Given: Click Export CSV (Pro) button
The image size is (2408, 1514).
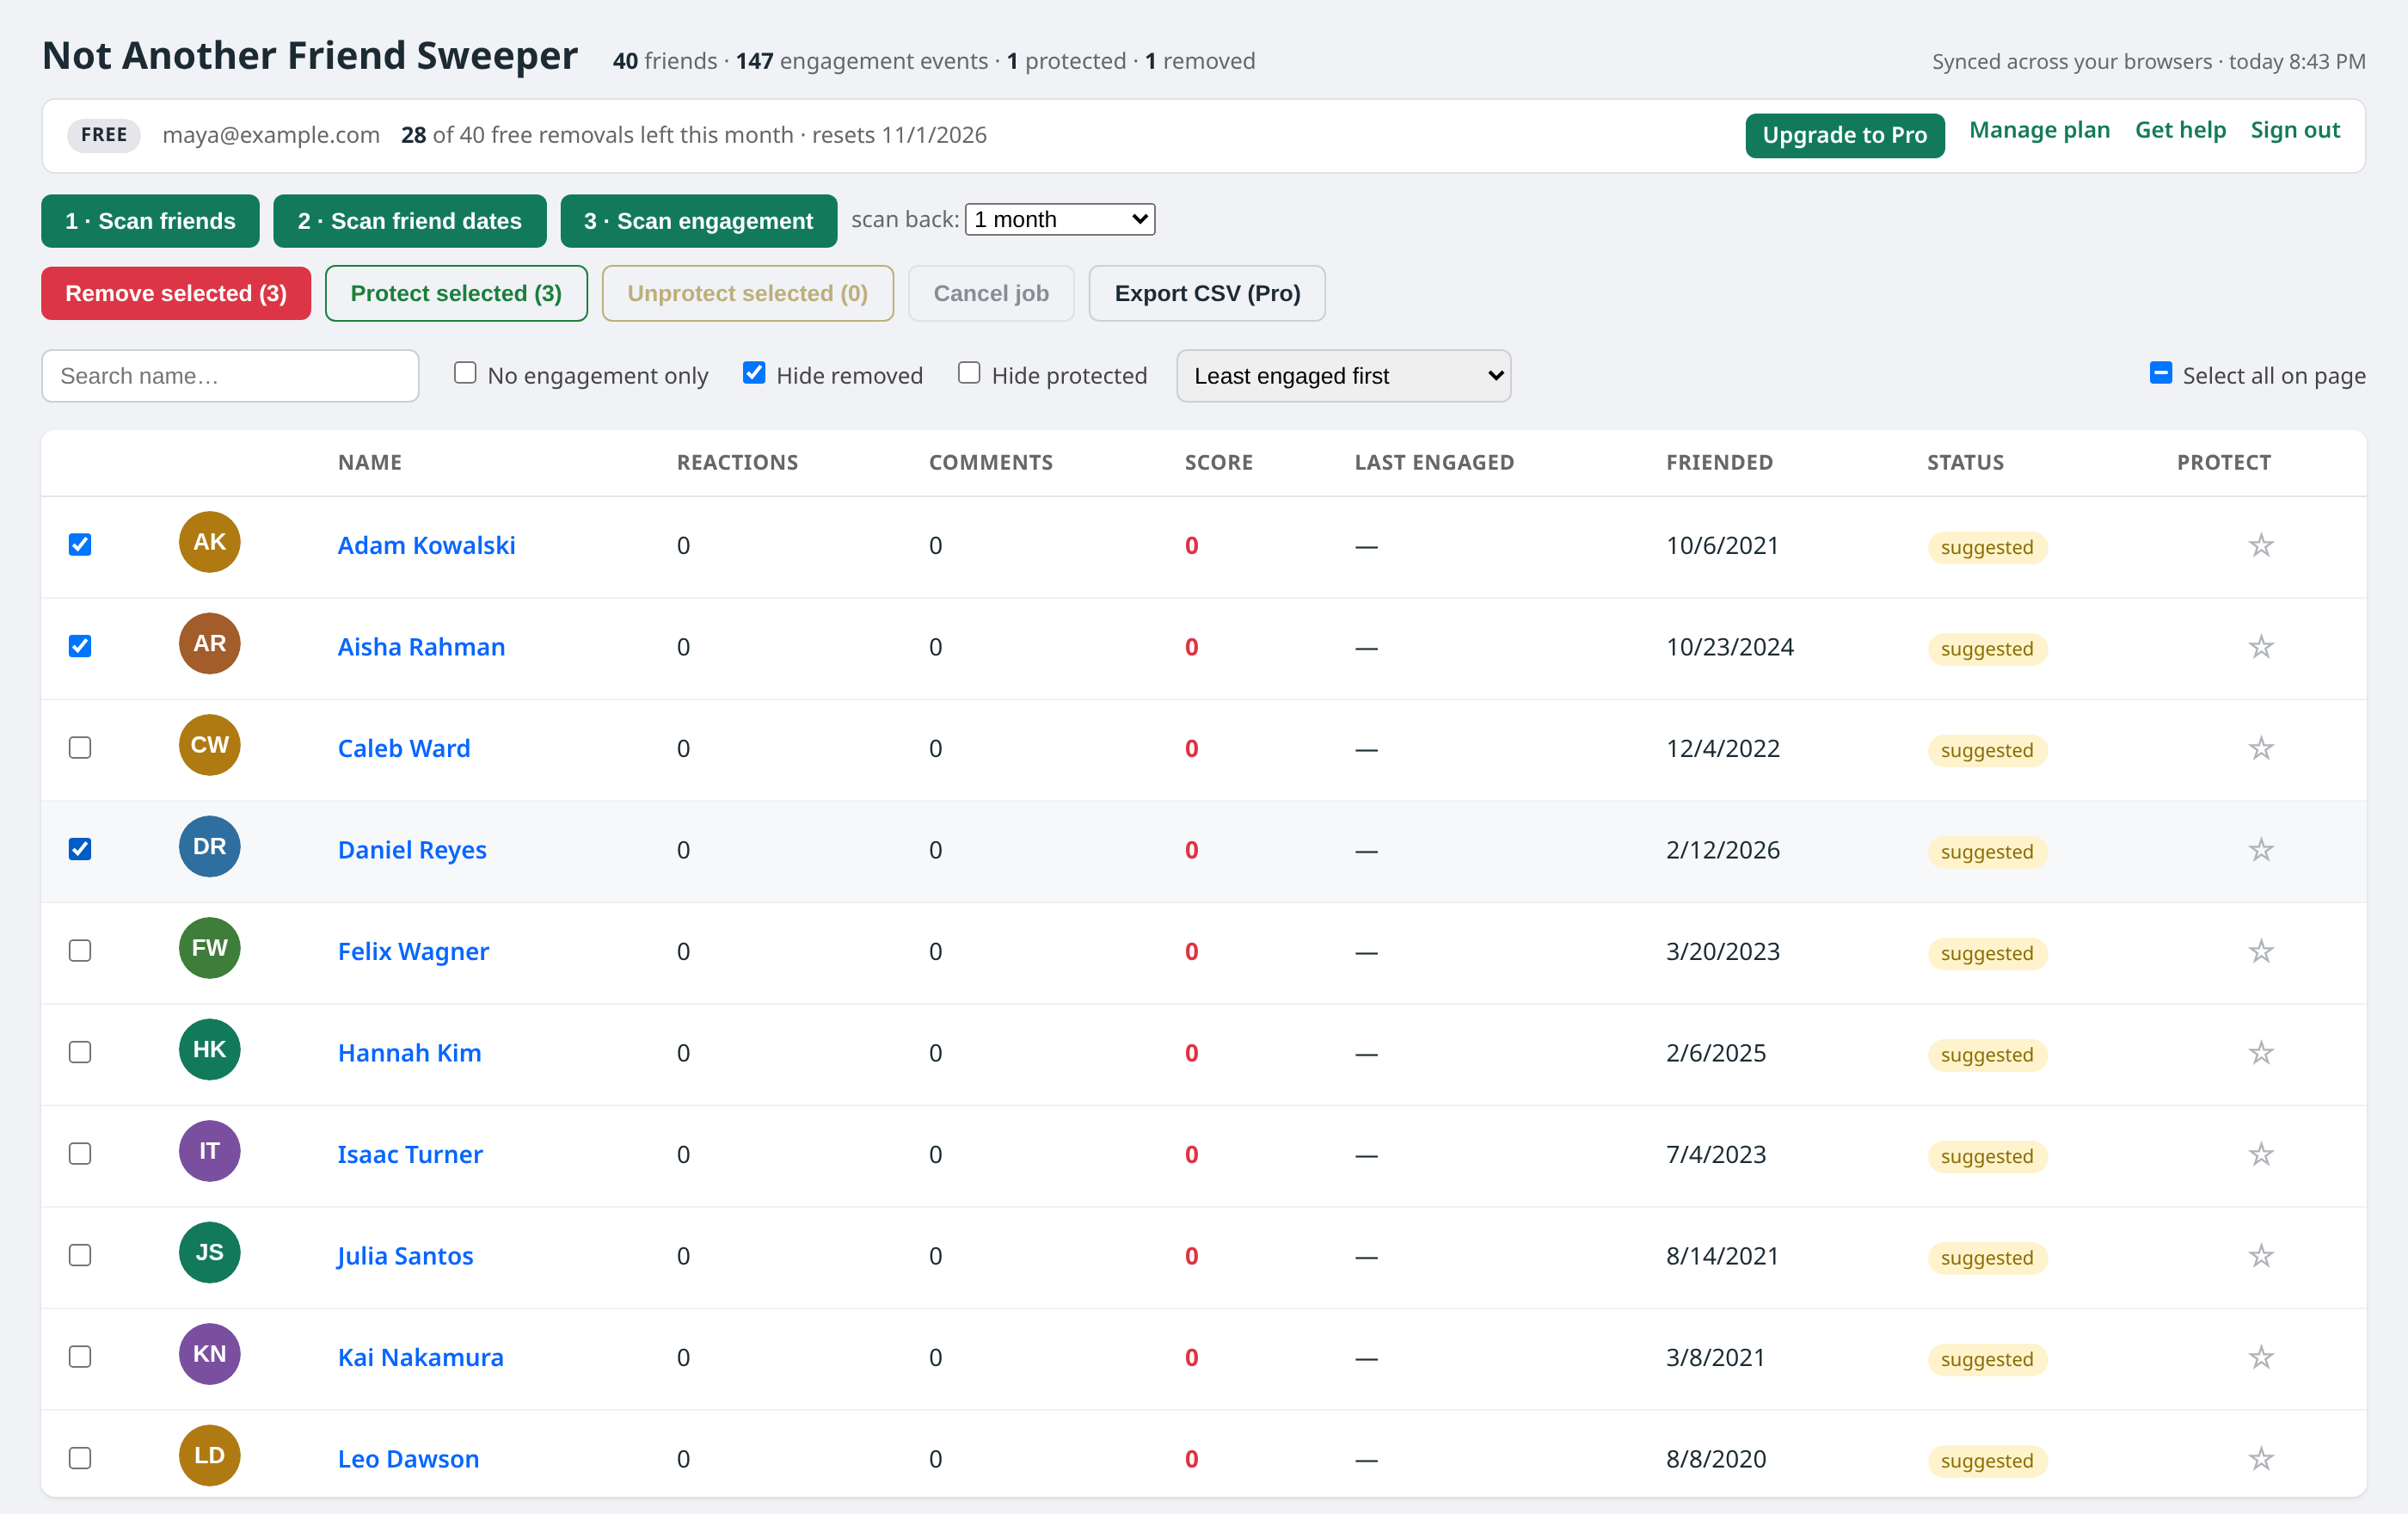Looking at the screenshot, I should pos(1207,293).
